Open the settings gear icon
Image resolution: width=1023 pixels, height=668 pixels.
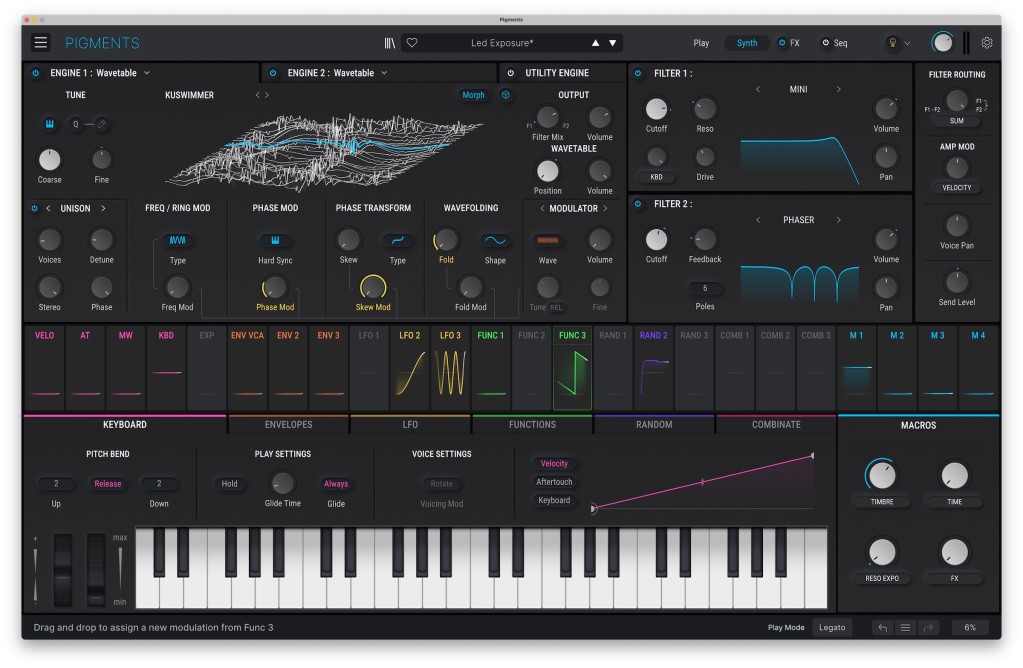[x=986, y=43]
